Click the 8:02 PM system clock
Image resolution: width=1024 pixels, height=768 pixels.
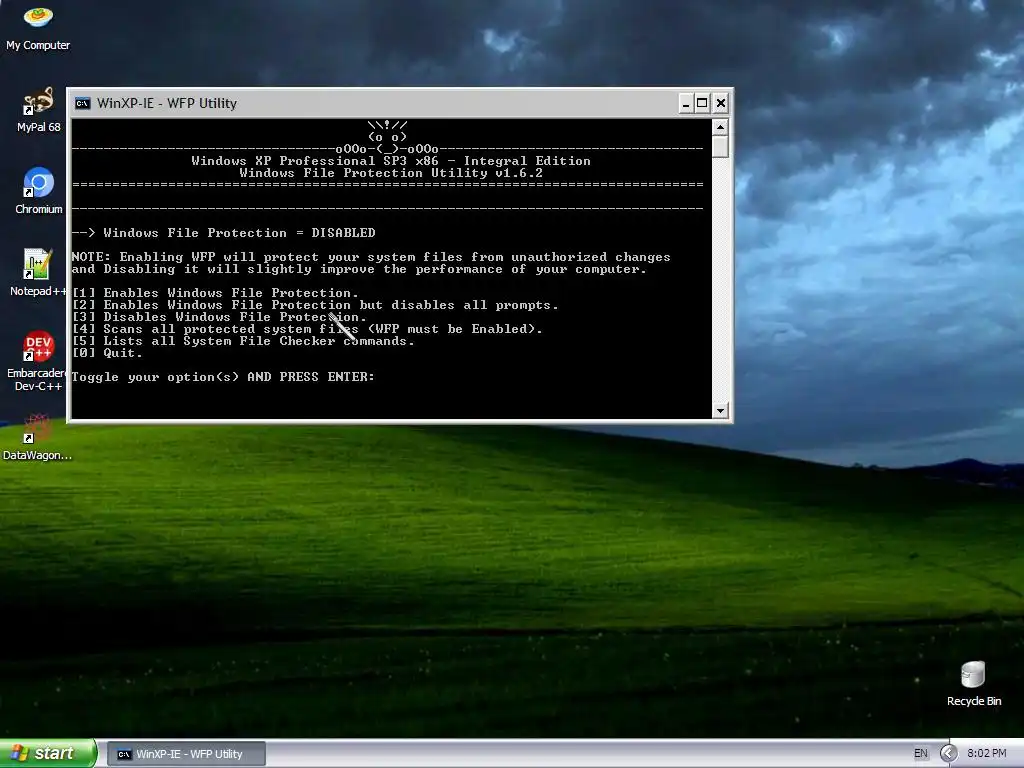(986, 753)
